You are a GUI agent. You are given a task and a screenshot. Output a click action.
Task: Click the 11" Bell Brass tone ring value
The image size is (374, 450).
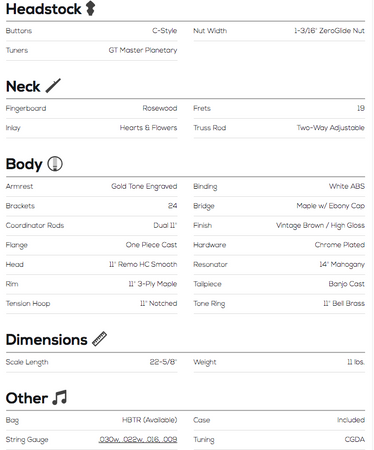[344, 303]
